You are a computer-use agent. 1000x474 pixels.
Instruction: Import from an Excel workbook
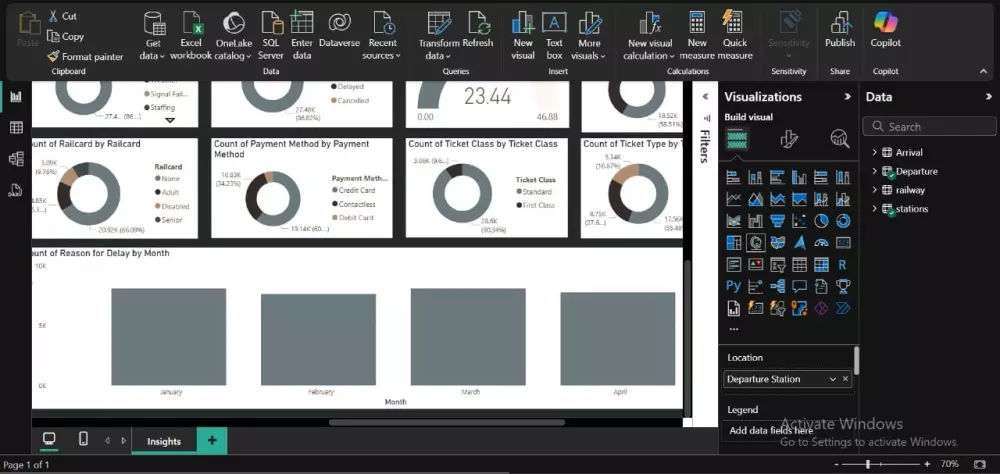pos(191,36)
